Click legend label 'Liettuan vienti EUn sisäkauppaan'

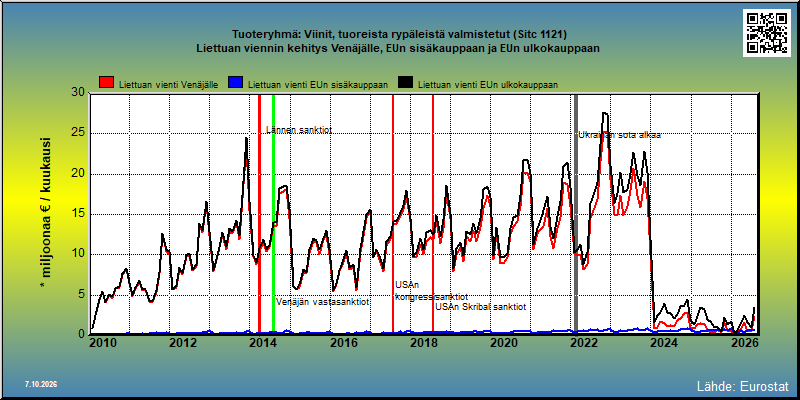coord(318,85)
